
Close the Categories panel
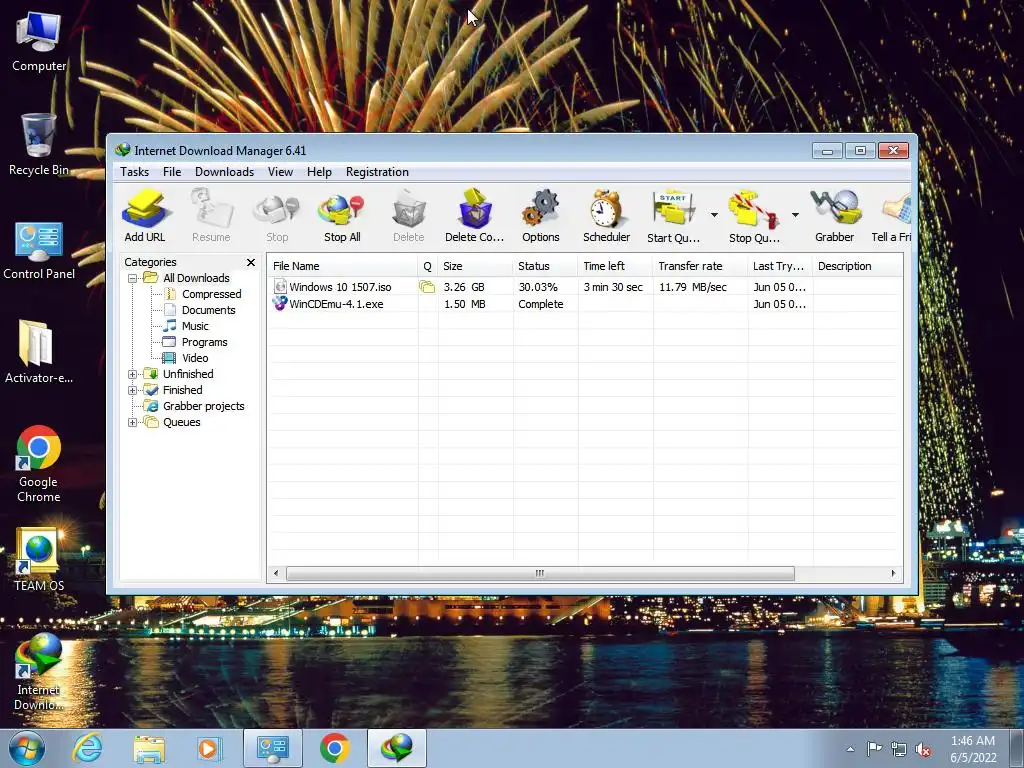(251, 262)
